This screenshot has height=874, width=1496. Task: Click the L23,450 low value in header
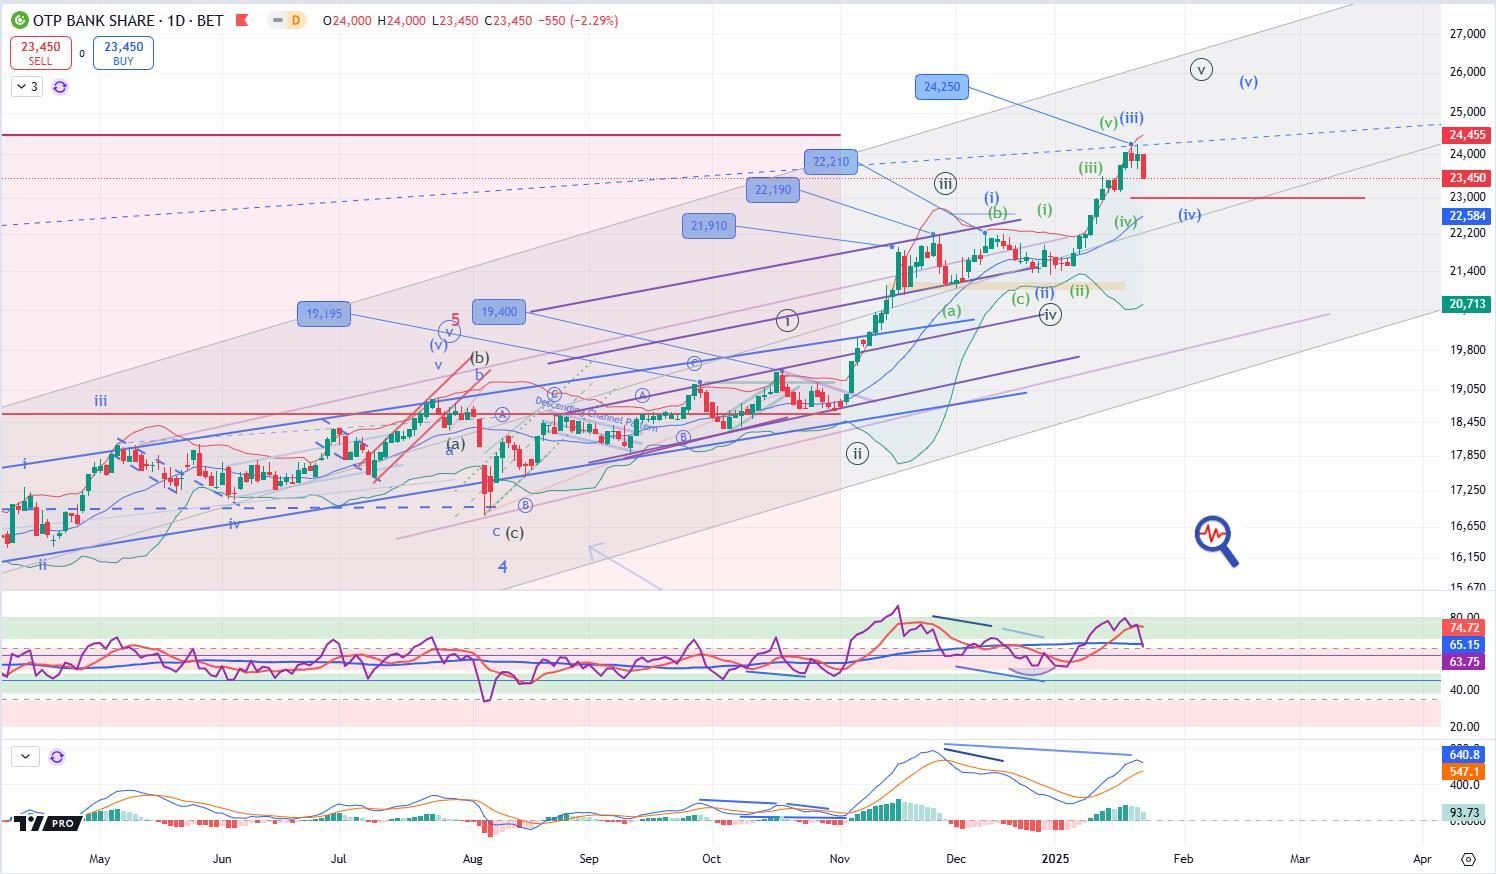coord(454,20)
